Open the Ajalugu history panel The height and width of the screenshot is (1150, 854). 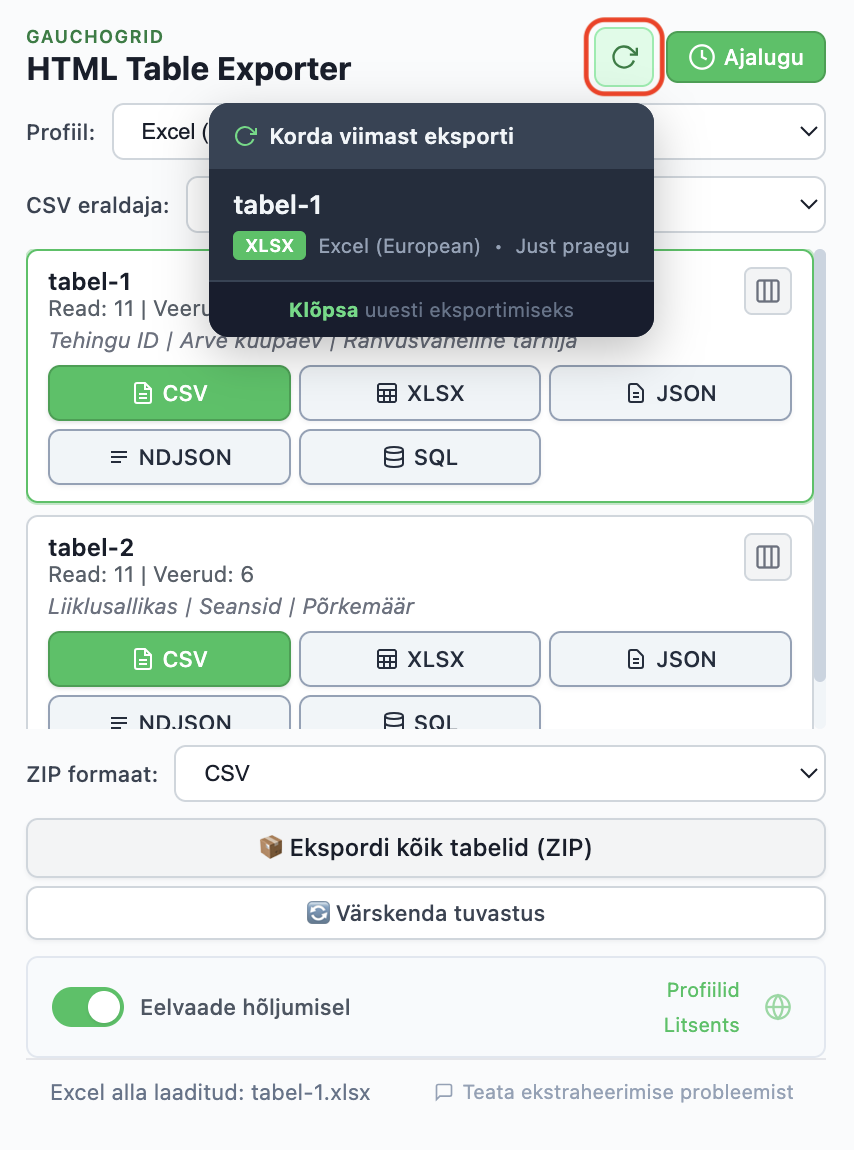[x=746, y=57]
